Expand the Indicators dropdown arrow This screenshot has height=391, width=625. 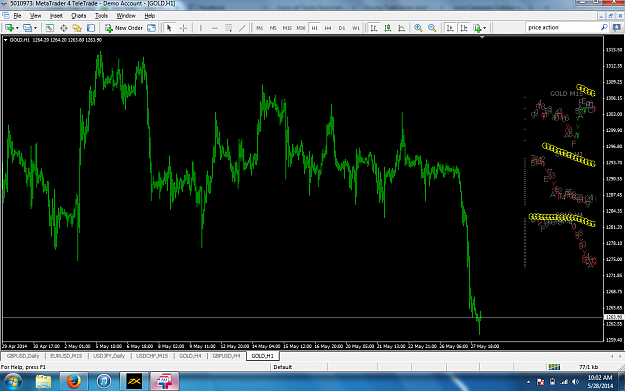click(485, 28)
